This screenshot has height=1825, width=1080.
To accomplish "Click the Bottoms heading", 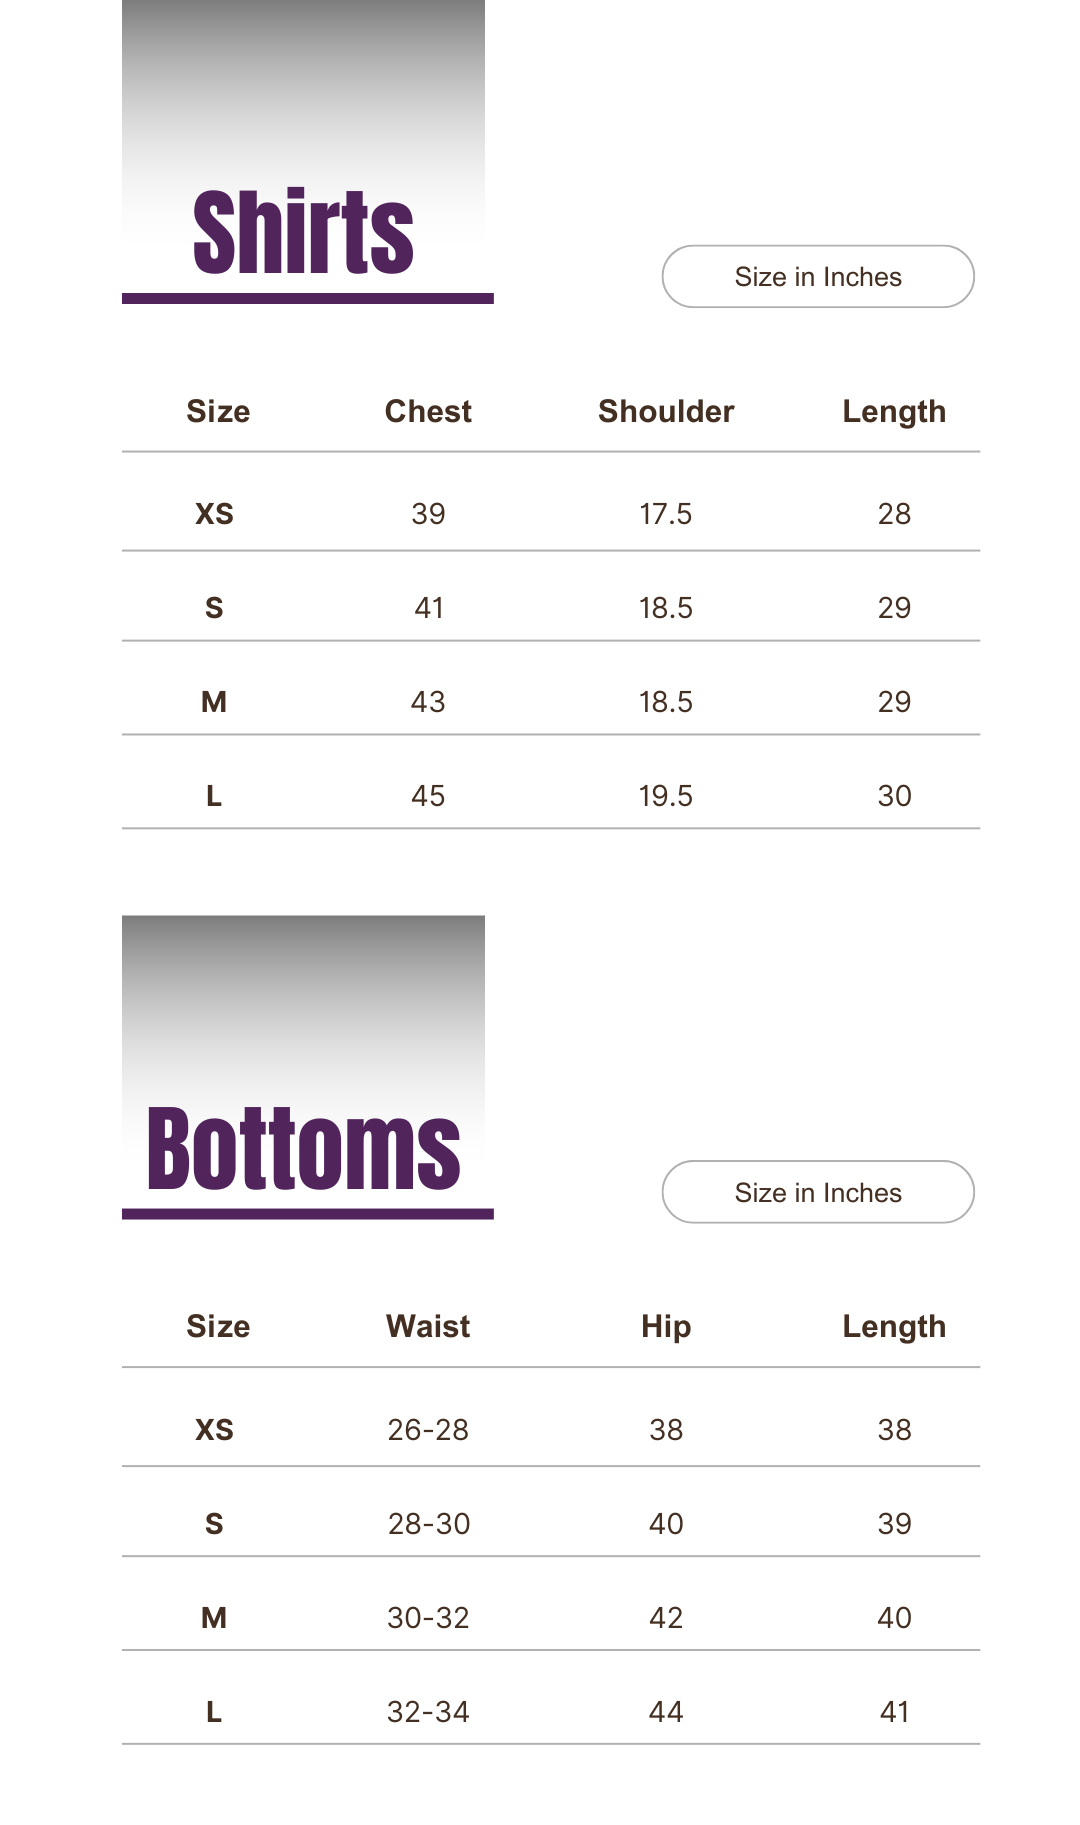I will coord(303,1149).
